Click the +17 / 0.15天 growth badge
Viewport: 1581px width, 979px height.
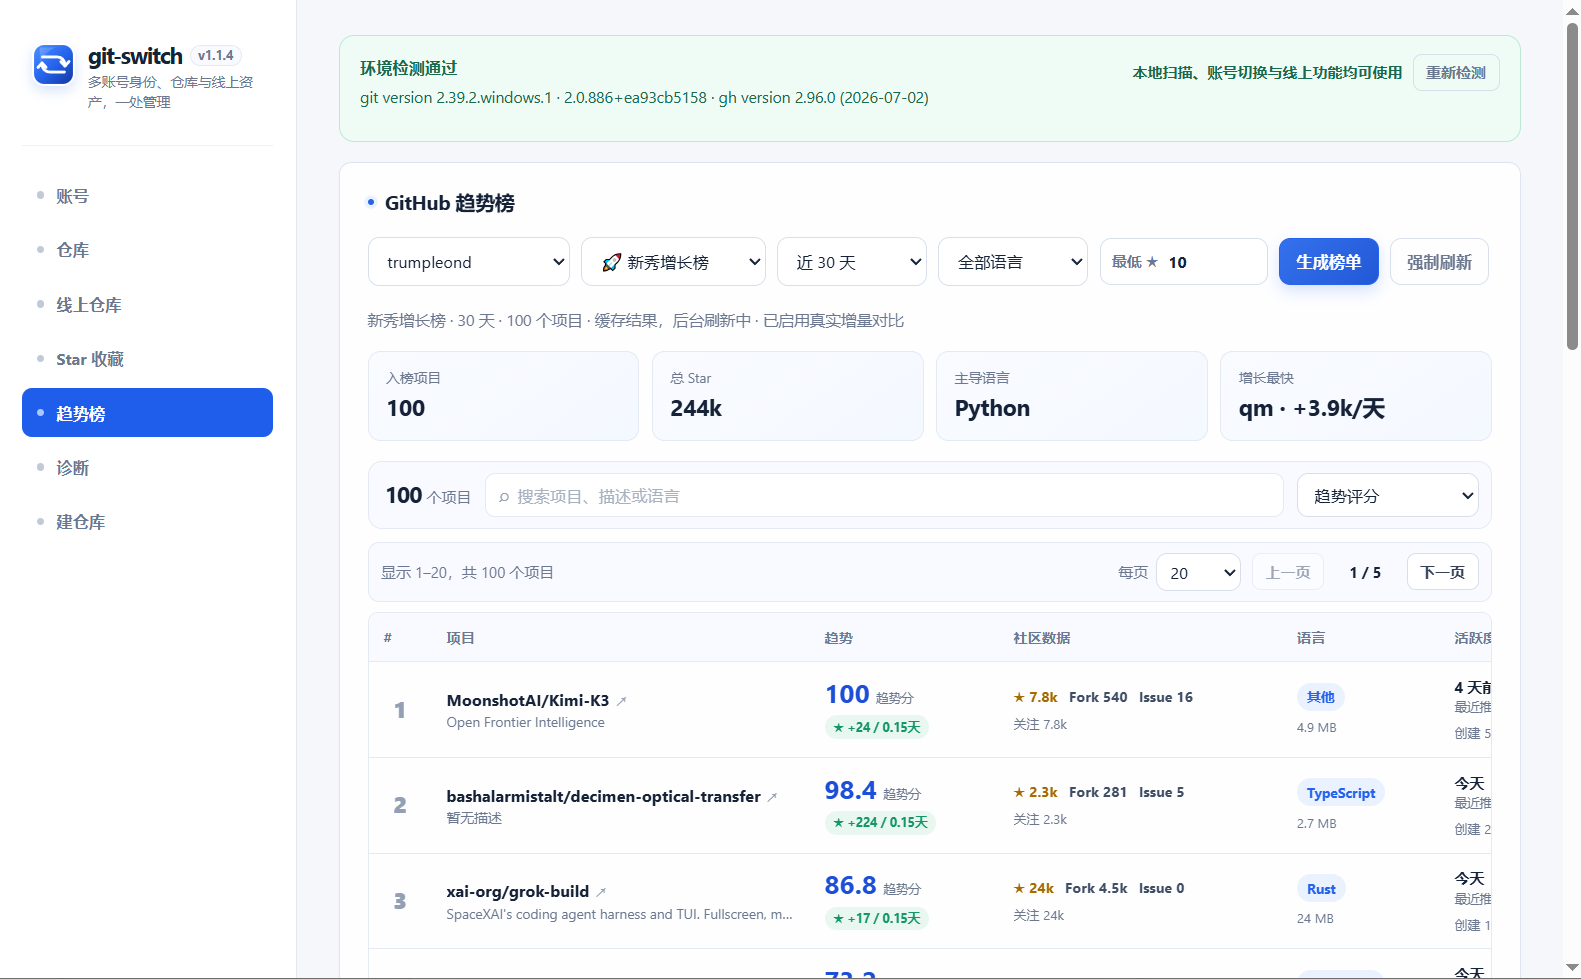pos(876,918)
